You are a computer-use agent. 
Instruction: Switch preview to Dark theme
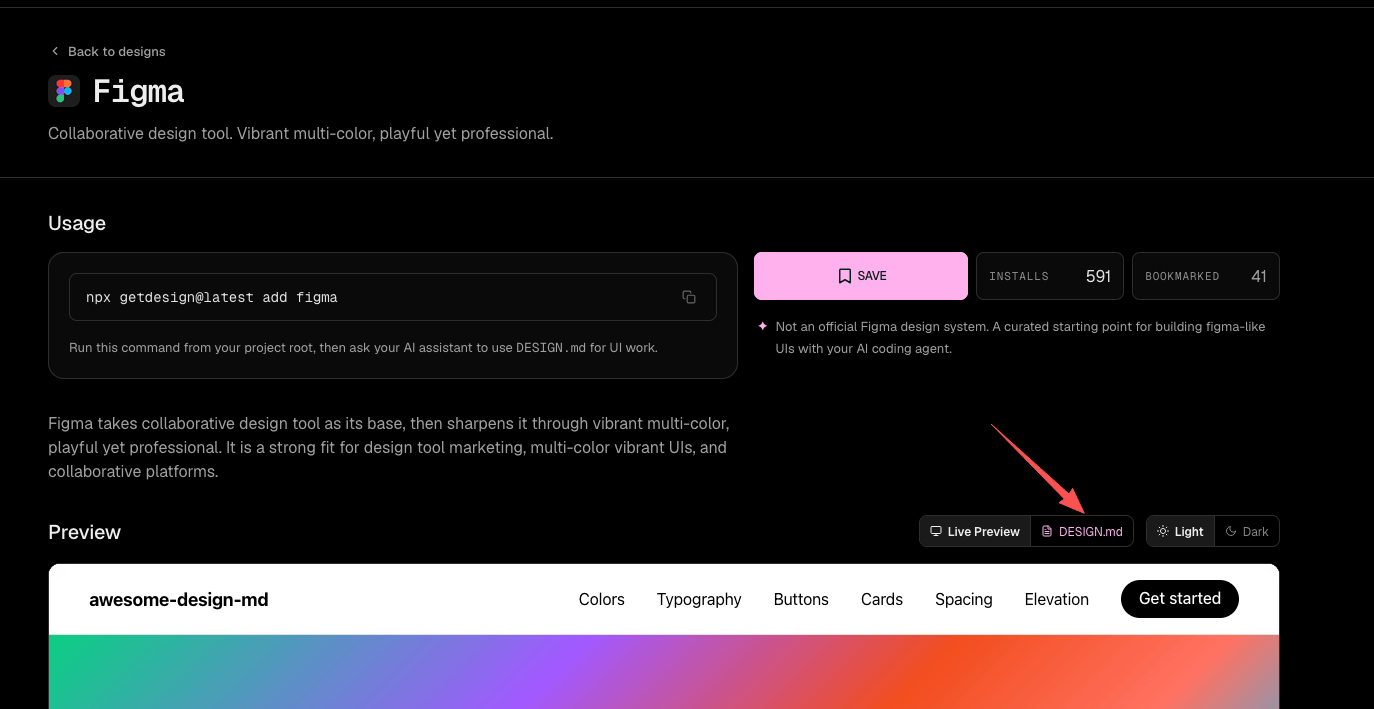[x=1247, y=531]
